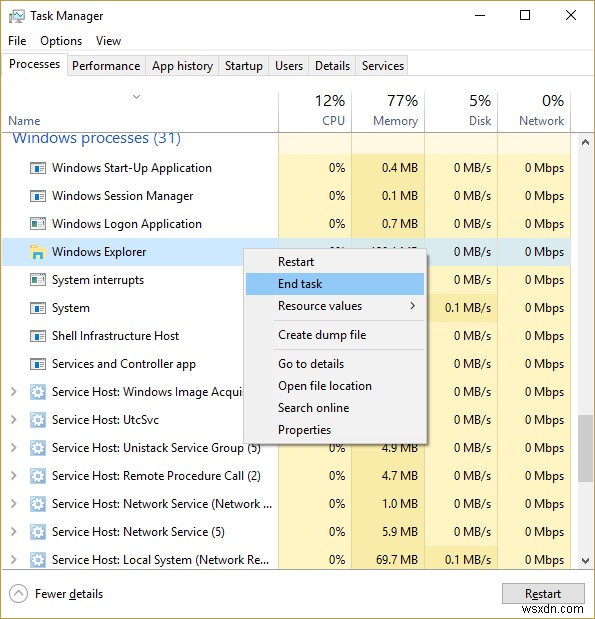
Task: Choose Open file location menu entry
Action: (335, 386)
